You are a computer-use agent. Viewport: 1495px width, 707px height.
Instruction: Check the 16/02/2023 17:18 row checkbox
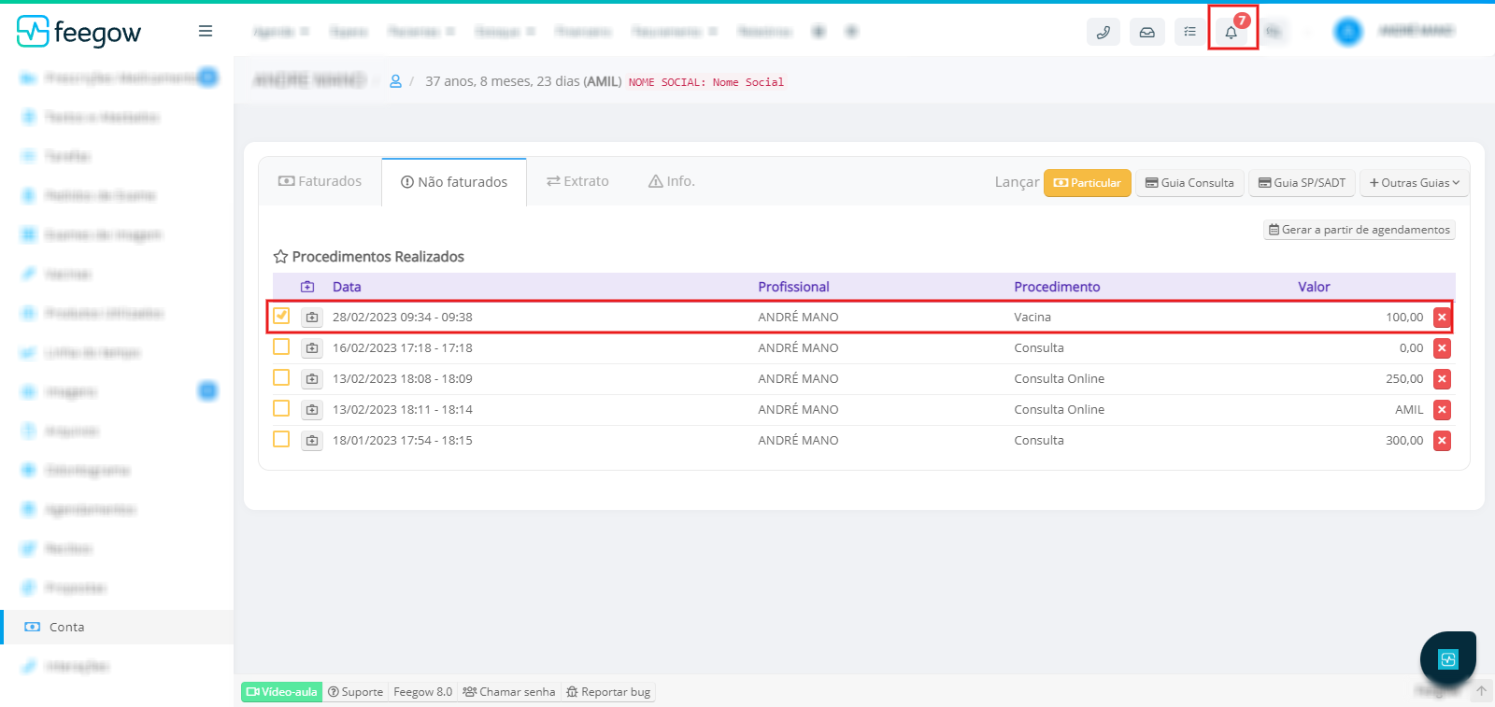point(281,347)
